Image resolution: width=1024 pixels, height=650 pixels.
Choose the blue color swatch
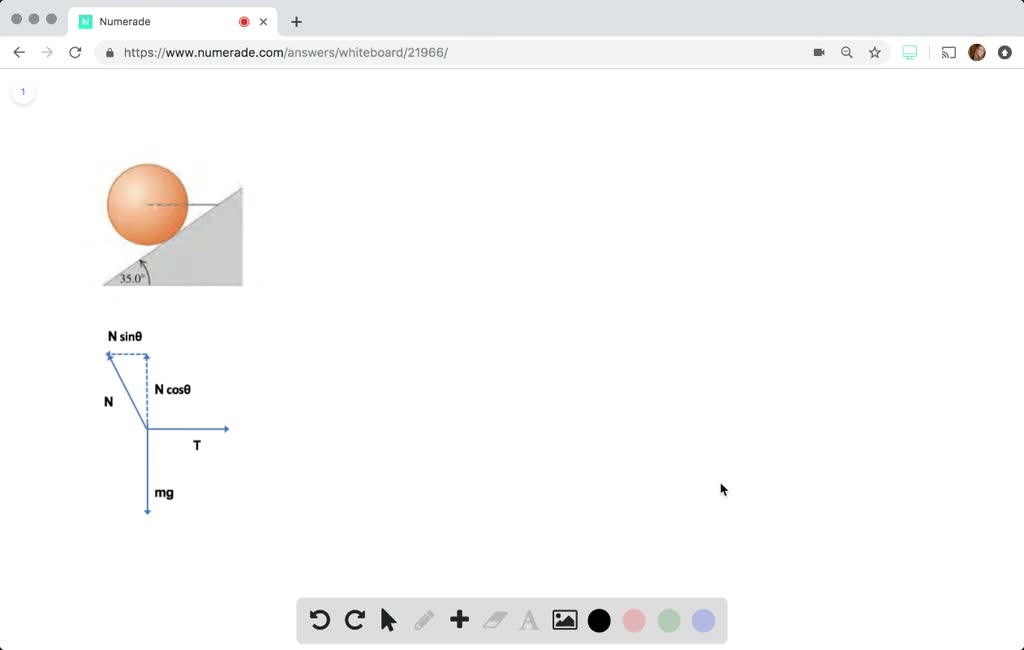click(x=703, y=621)
